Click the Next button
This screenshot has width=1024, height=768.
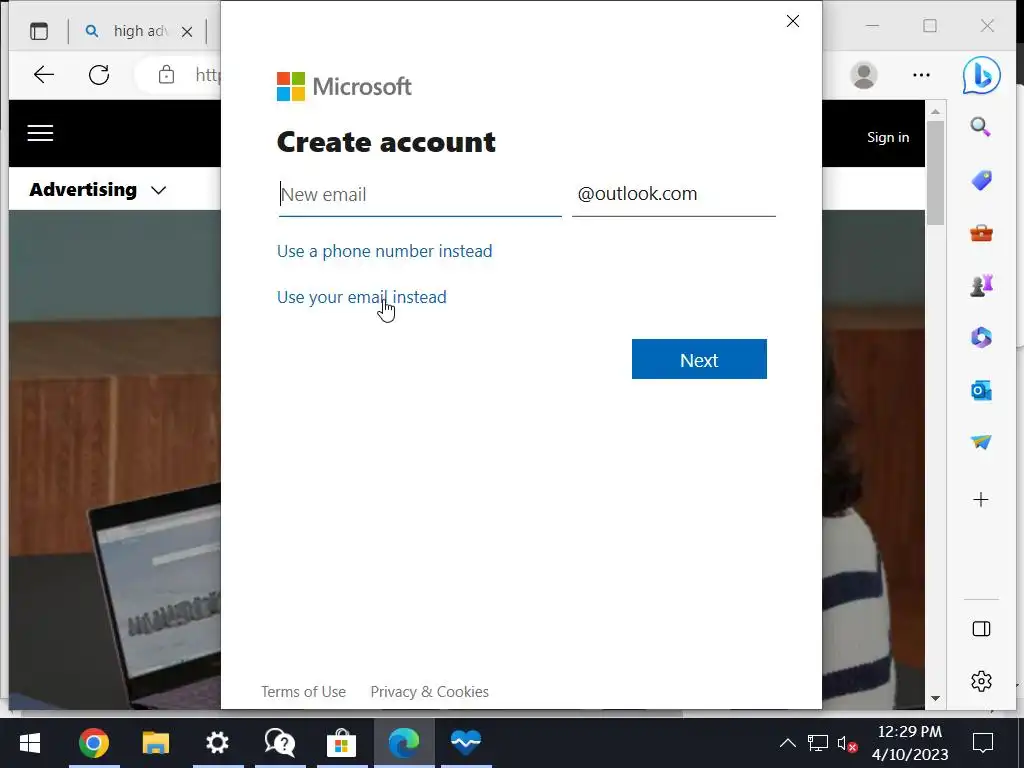click(699, 359)
